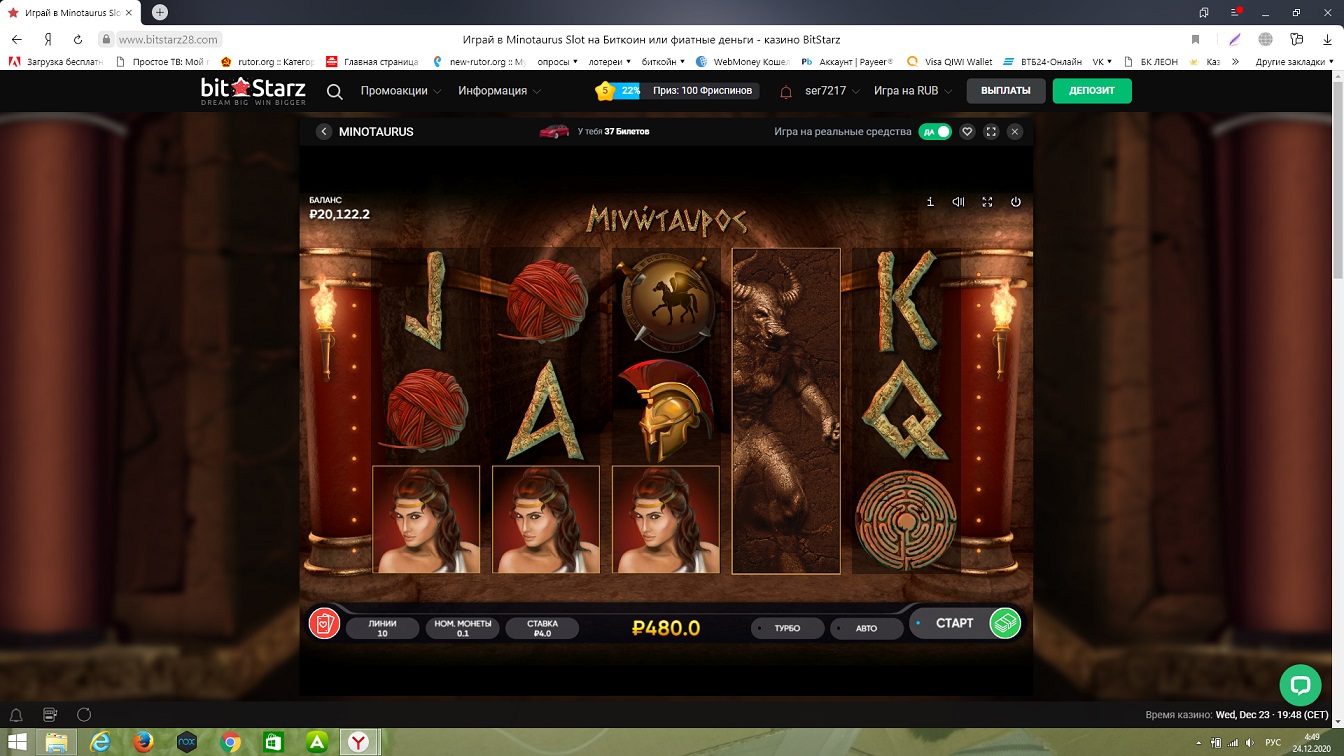Change the НОМ. МОНЕТЫ coin value
The width and height of the screenshot is (1344, 756).
(462, 628)
